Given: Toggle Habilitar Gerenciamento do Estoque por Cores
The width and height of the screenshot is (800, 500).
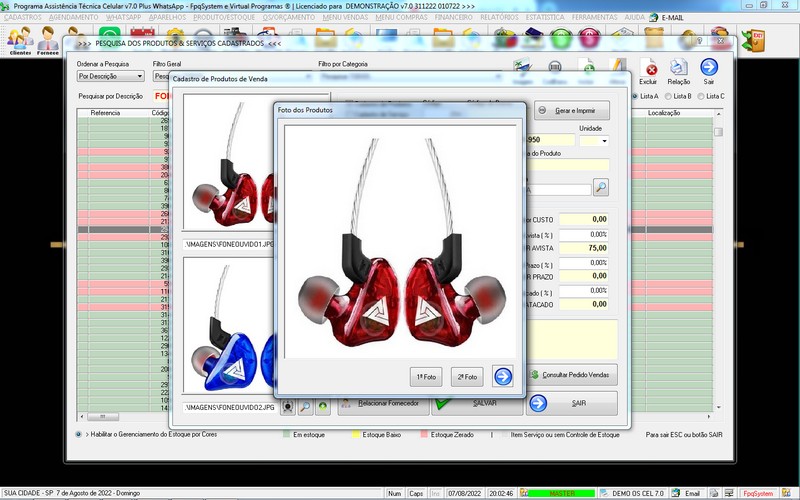Looking at the screenshot, I should [x=79, y=435].
